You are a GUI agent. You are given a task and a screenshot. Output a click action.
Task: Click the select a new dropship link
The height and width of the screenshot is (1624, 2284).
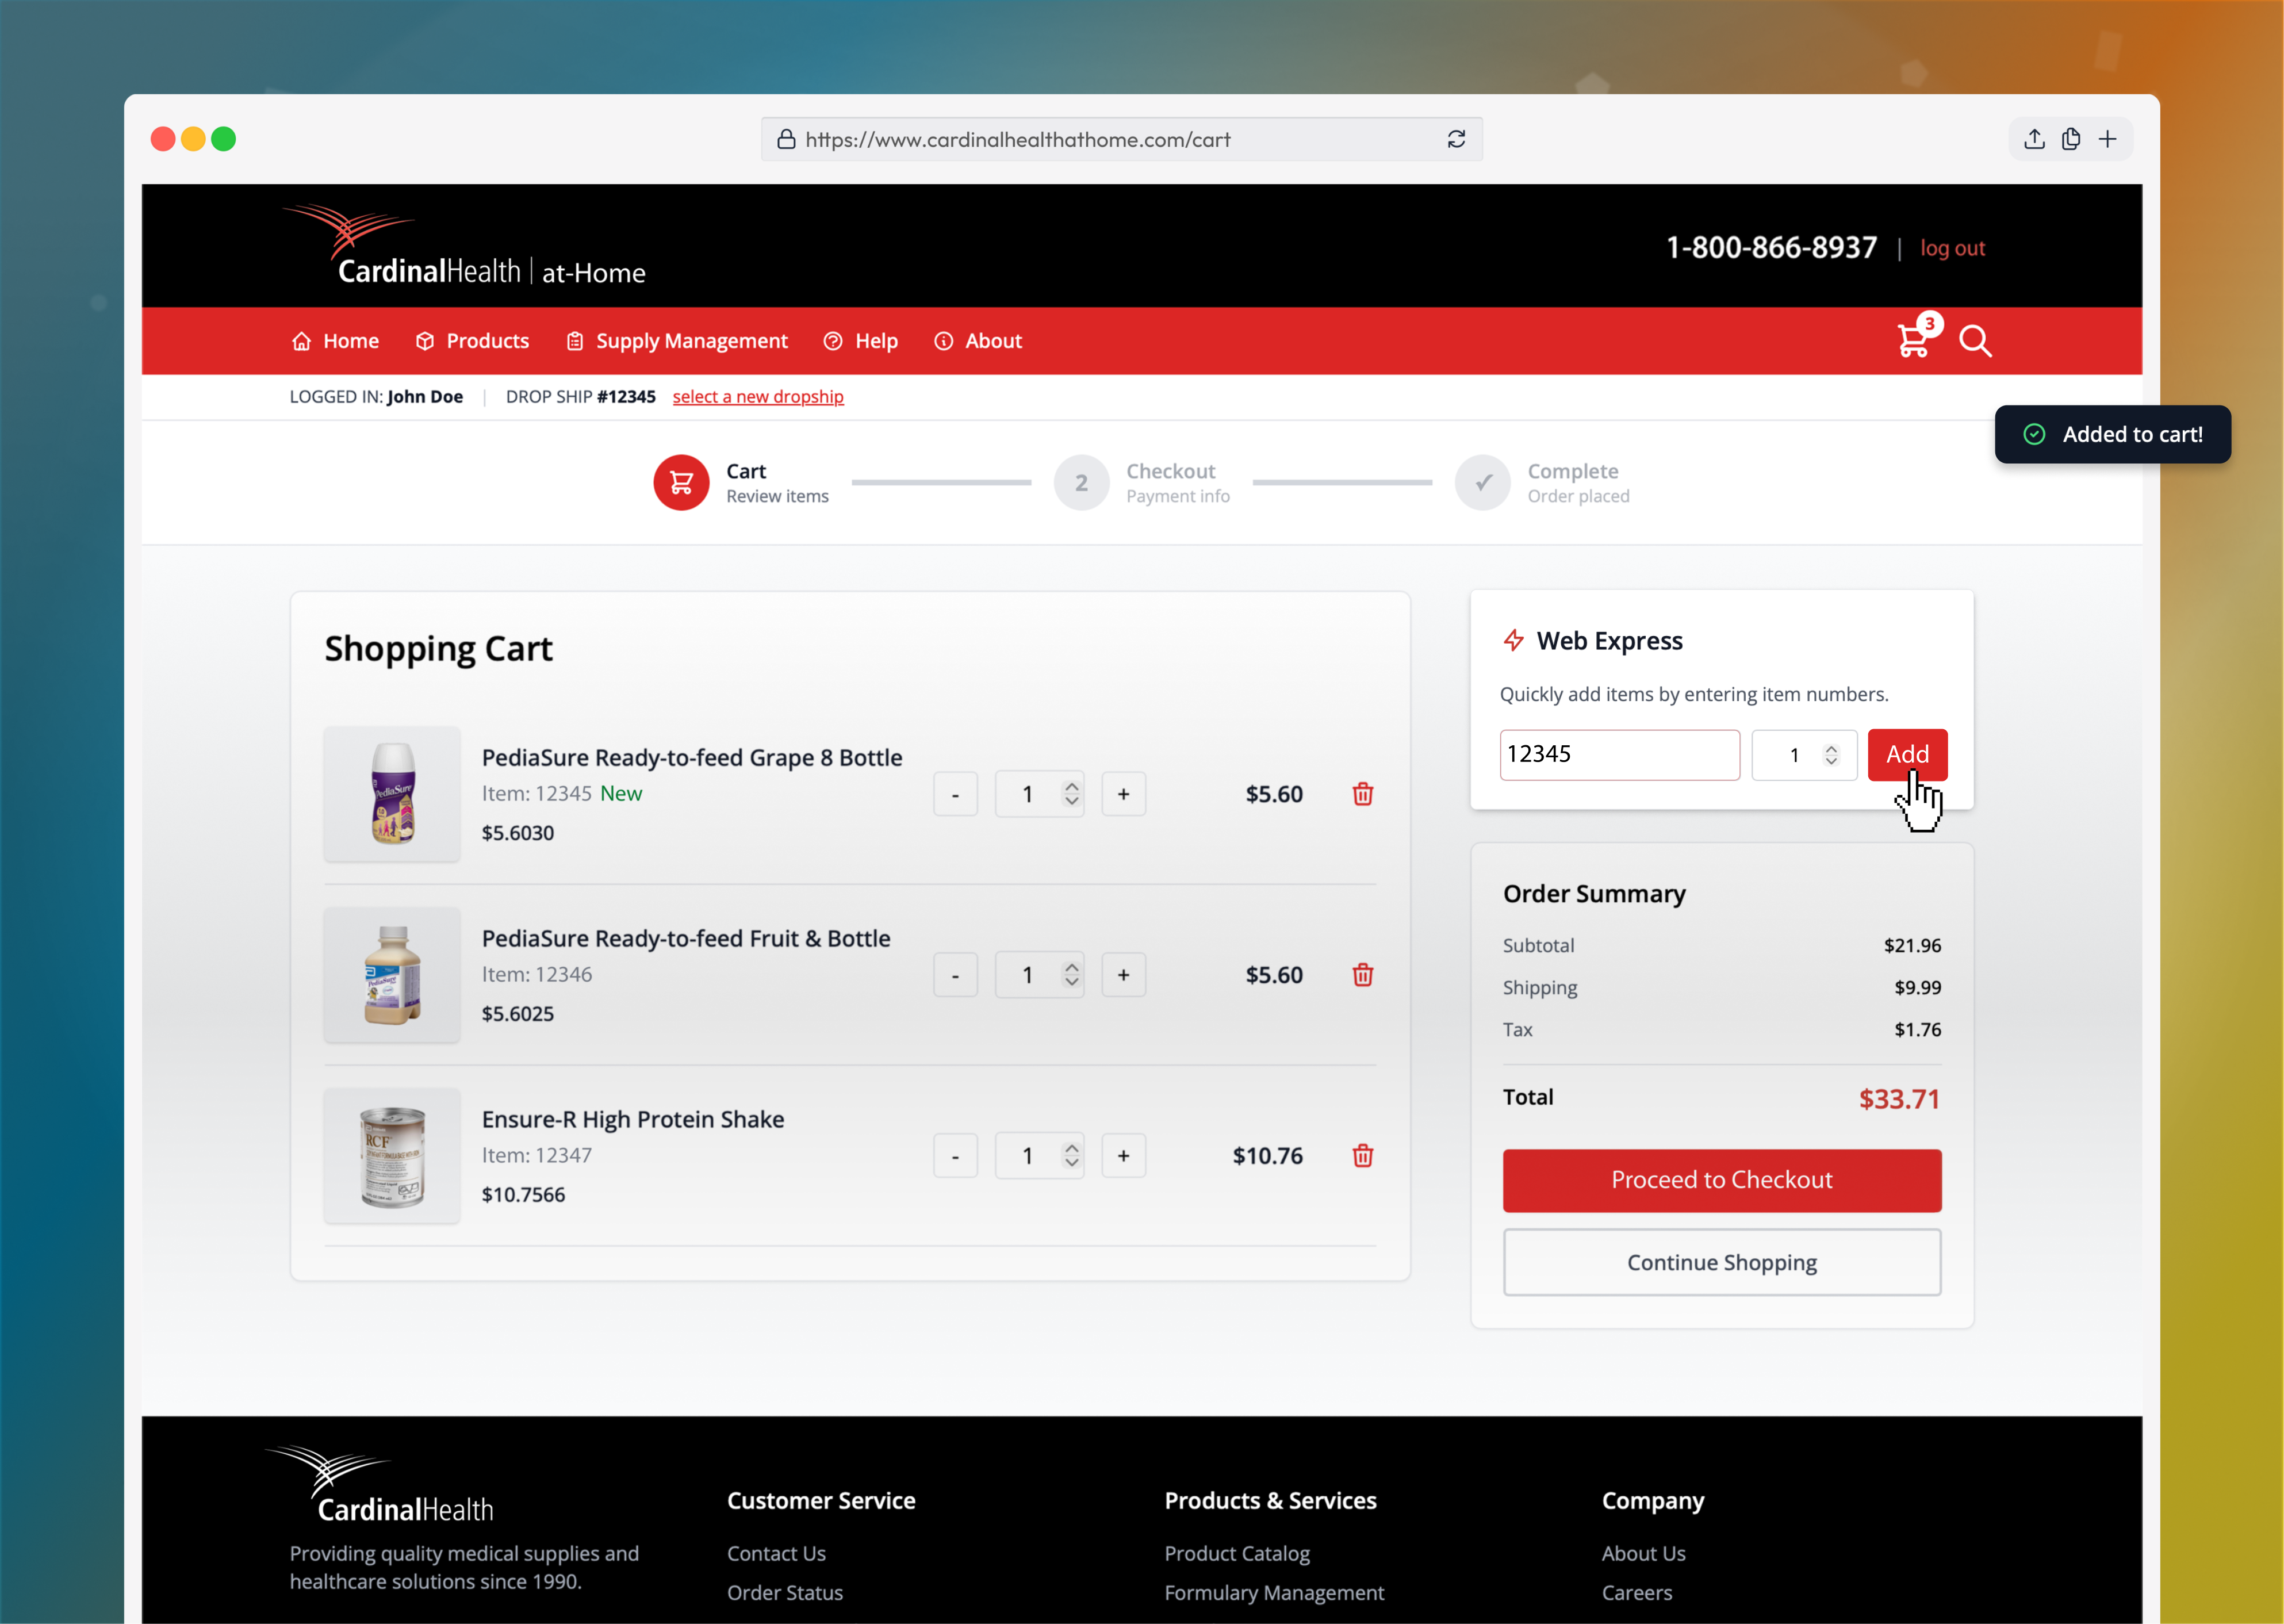coord(758,397)
